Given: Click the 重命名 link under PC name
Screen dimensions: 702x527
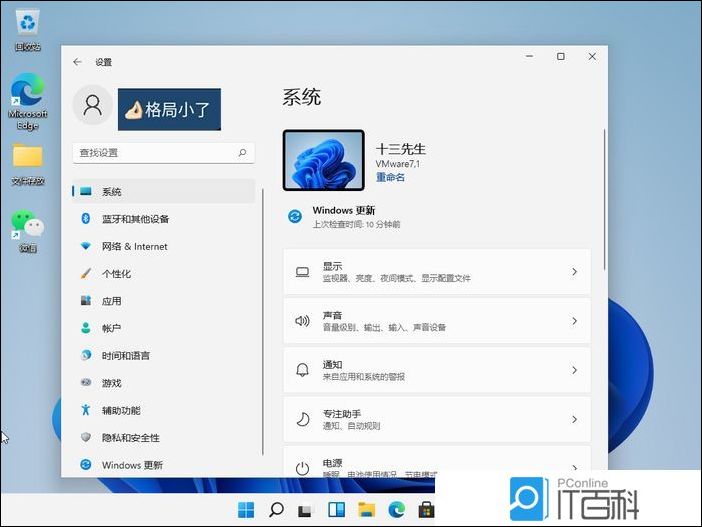Looking at the screenshot, I should click(x=390, y=177).
